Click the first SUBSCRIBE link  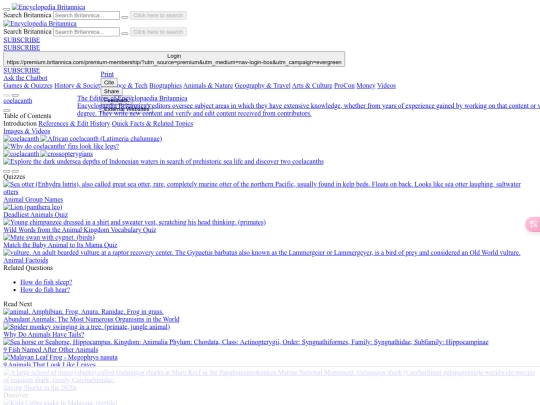[x=22, y=40]
